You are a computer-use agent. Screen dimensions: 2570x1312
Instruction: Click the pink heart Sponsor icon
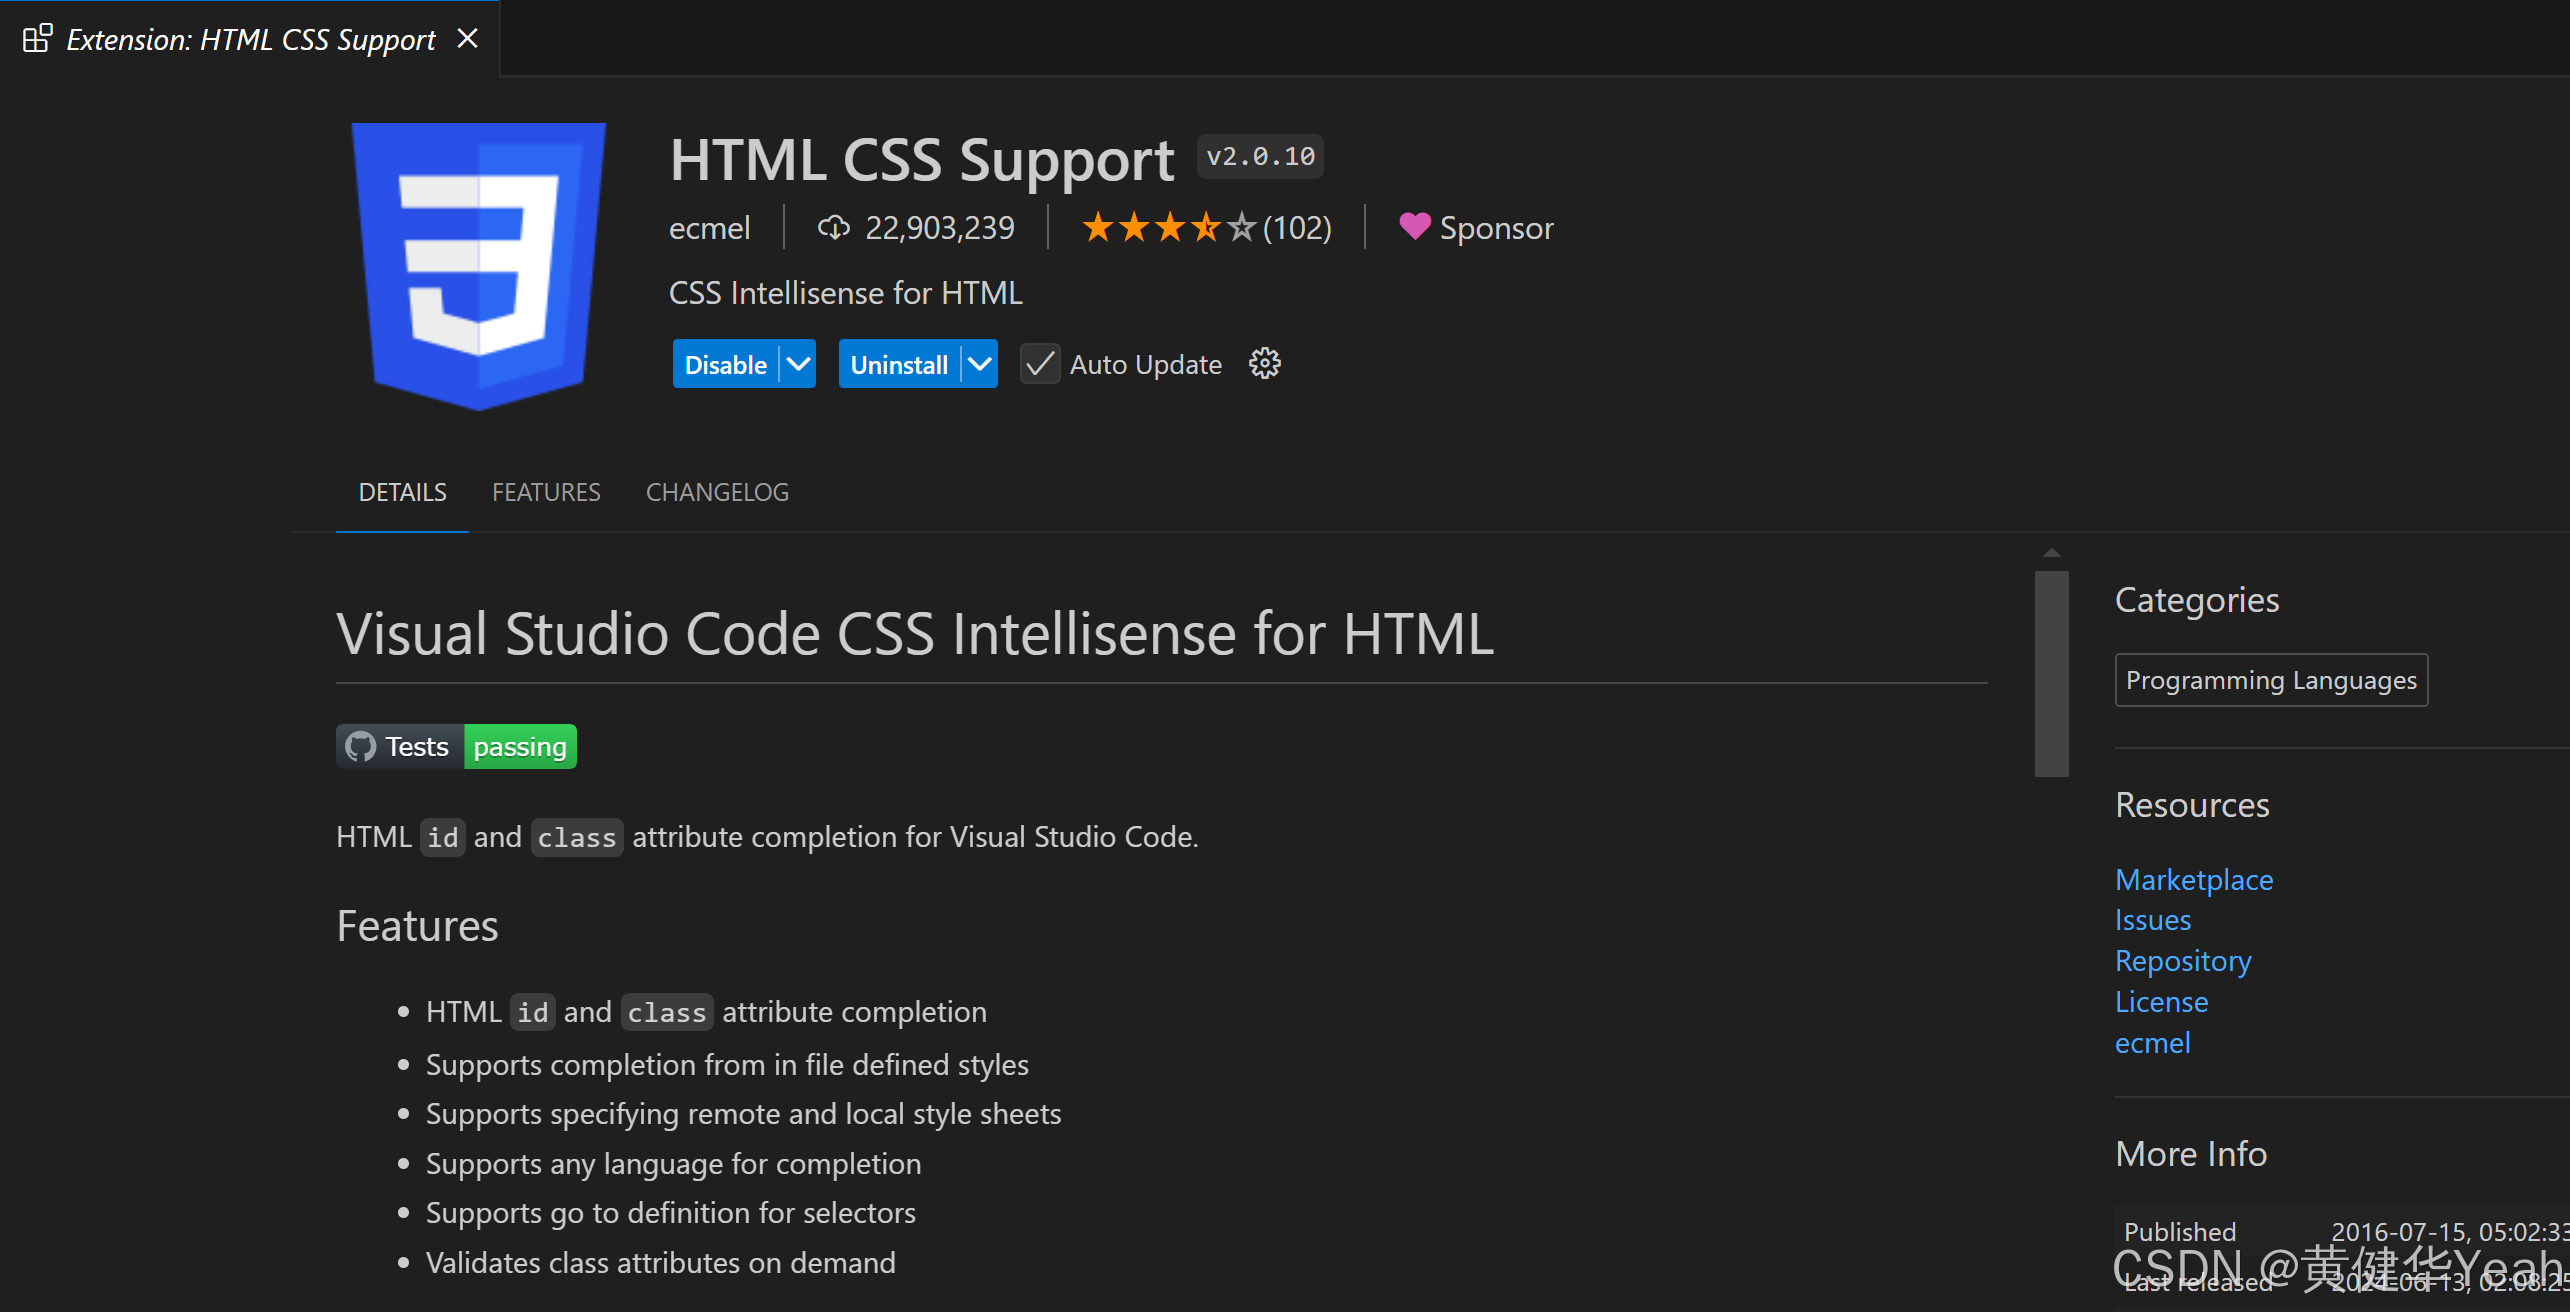click(1414, 227)
